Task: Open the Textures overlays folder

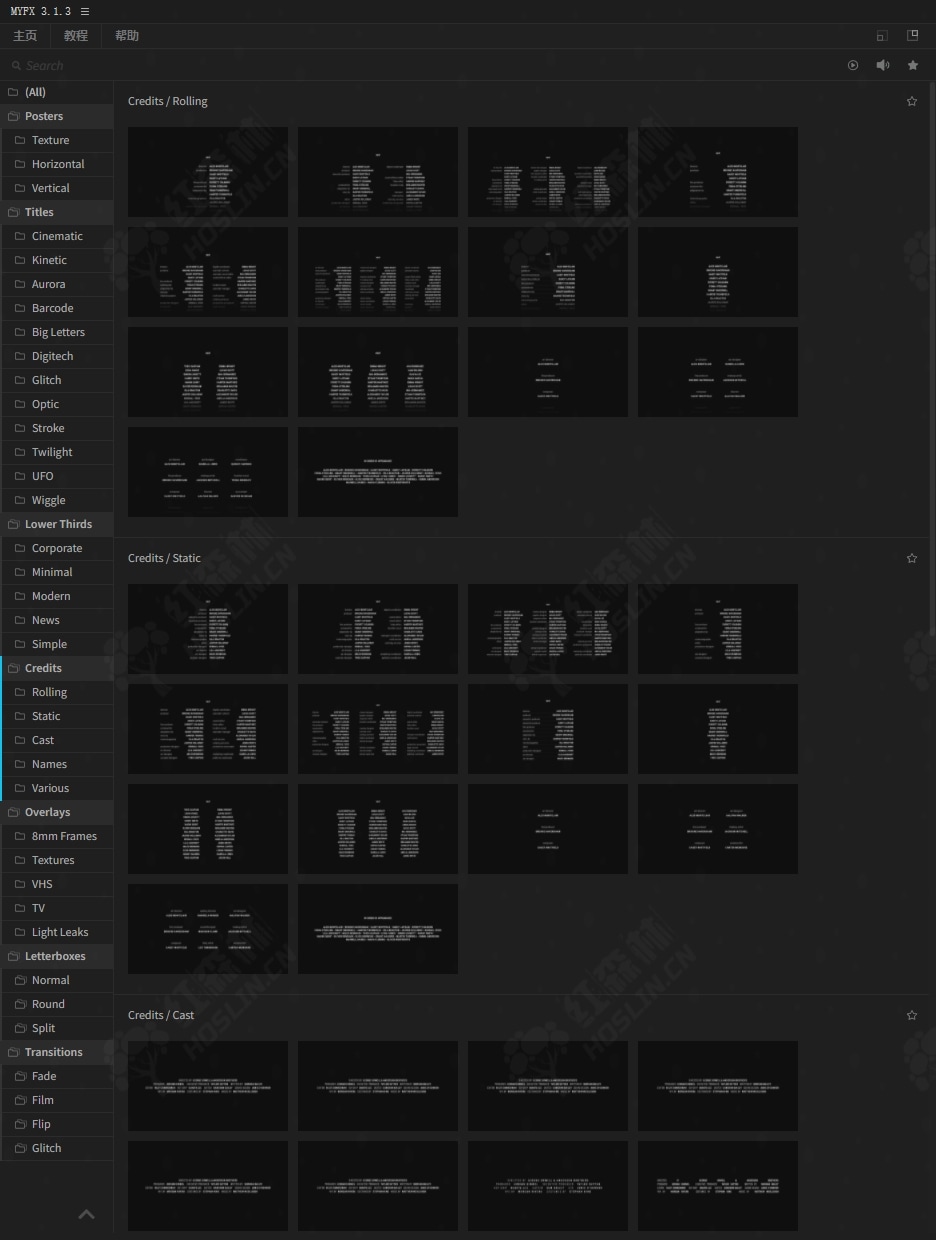Action: pyautogui.click(x=57, y=860)
